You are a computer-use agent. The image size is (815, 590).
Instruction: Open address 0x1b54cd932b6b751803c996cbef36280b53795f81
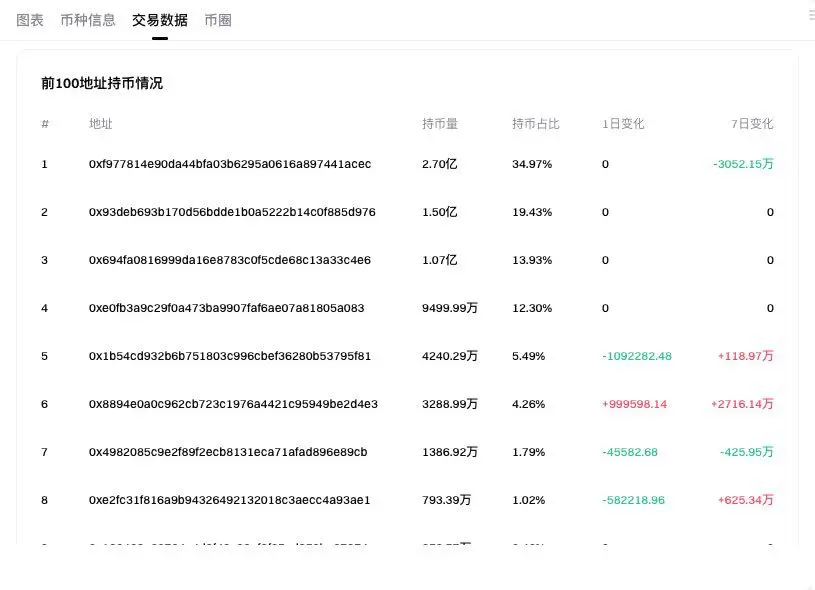click(x=230, y=356)
